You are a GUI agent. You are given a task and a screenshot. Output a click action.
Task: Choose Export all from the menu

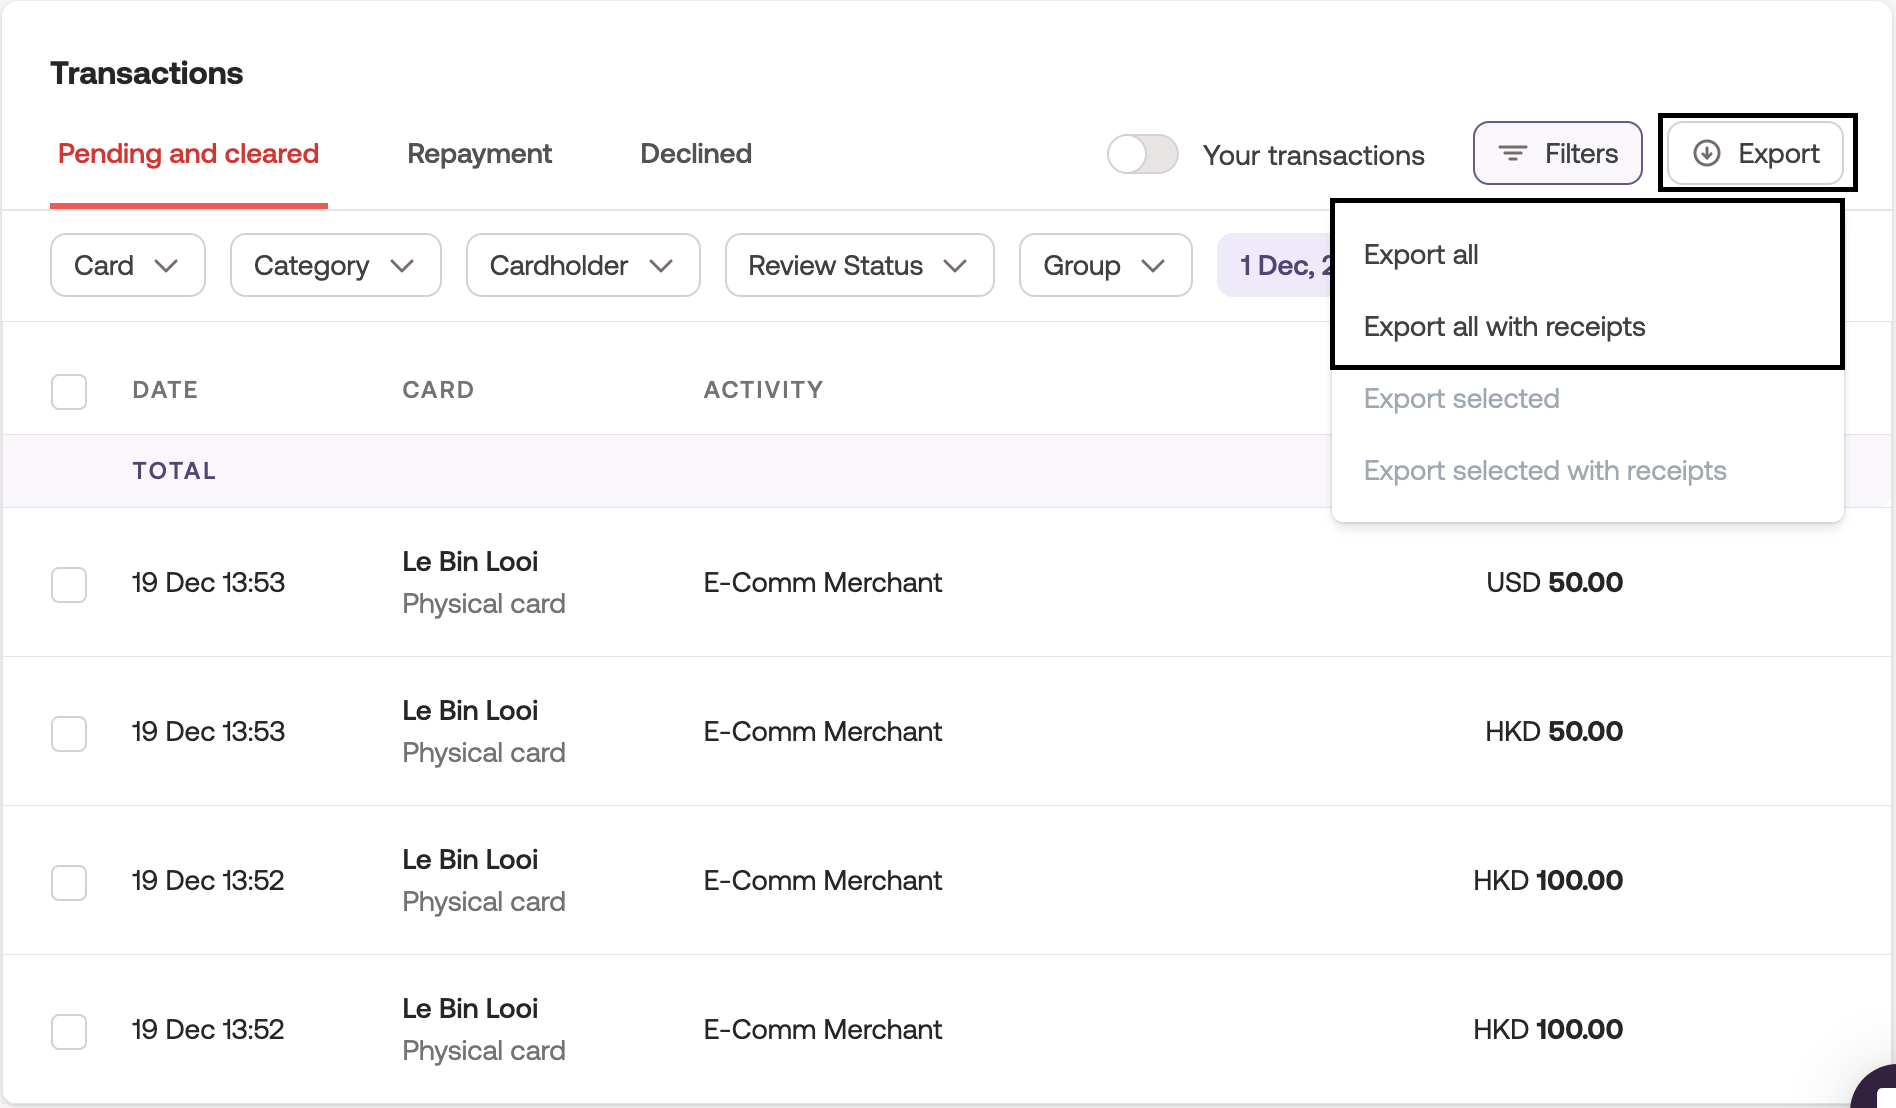pos(1421,255)
